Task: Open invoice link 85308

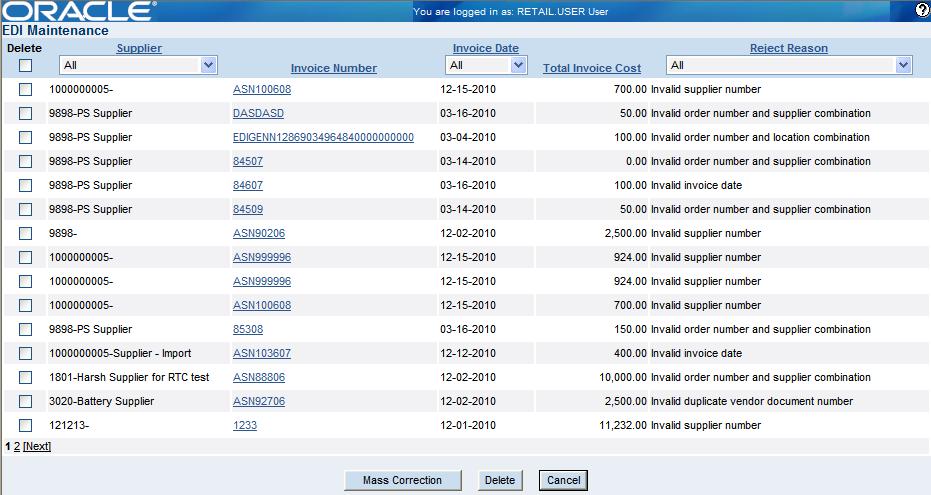Action: click(248, 329)
